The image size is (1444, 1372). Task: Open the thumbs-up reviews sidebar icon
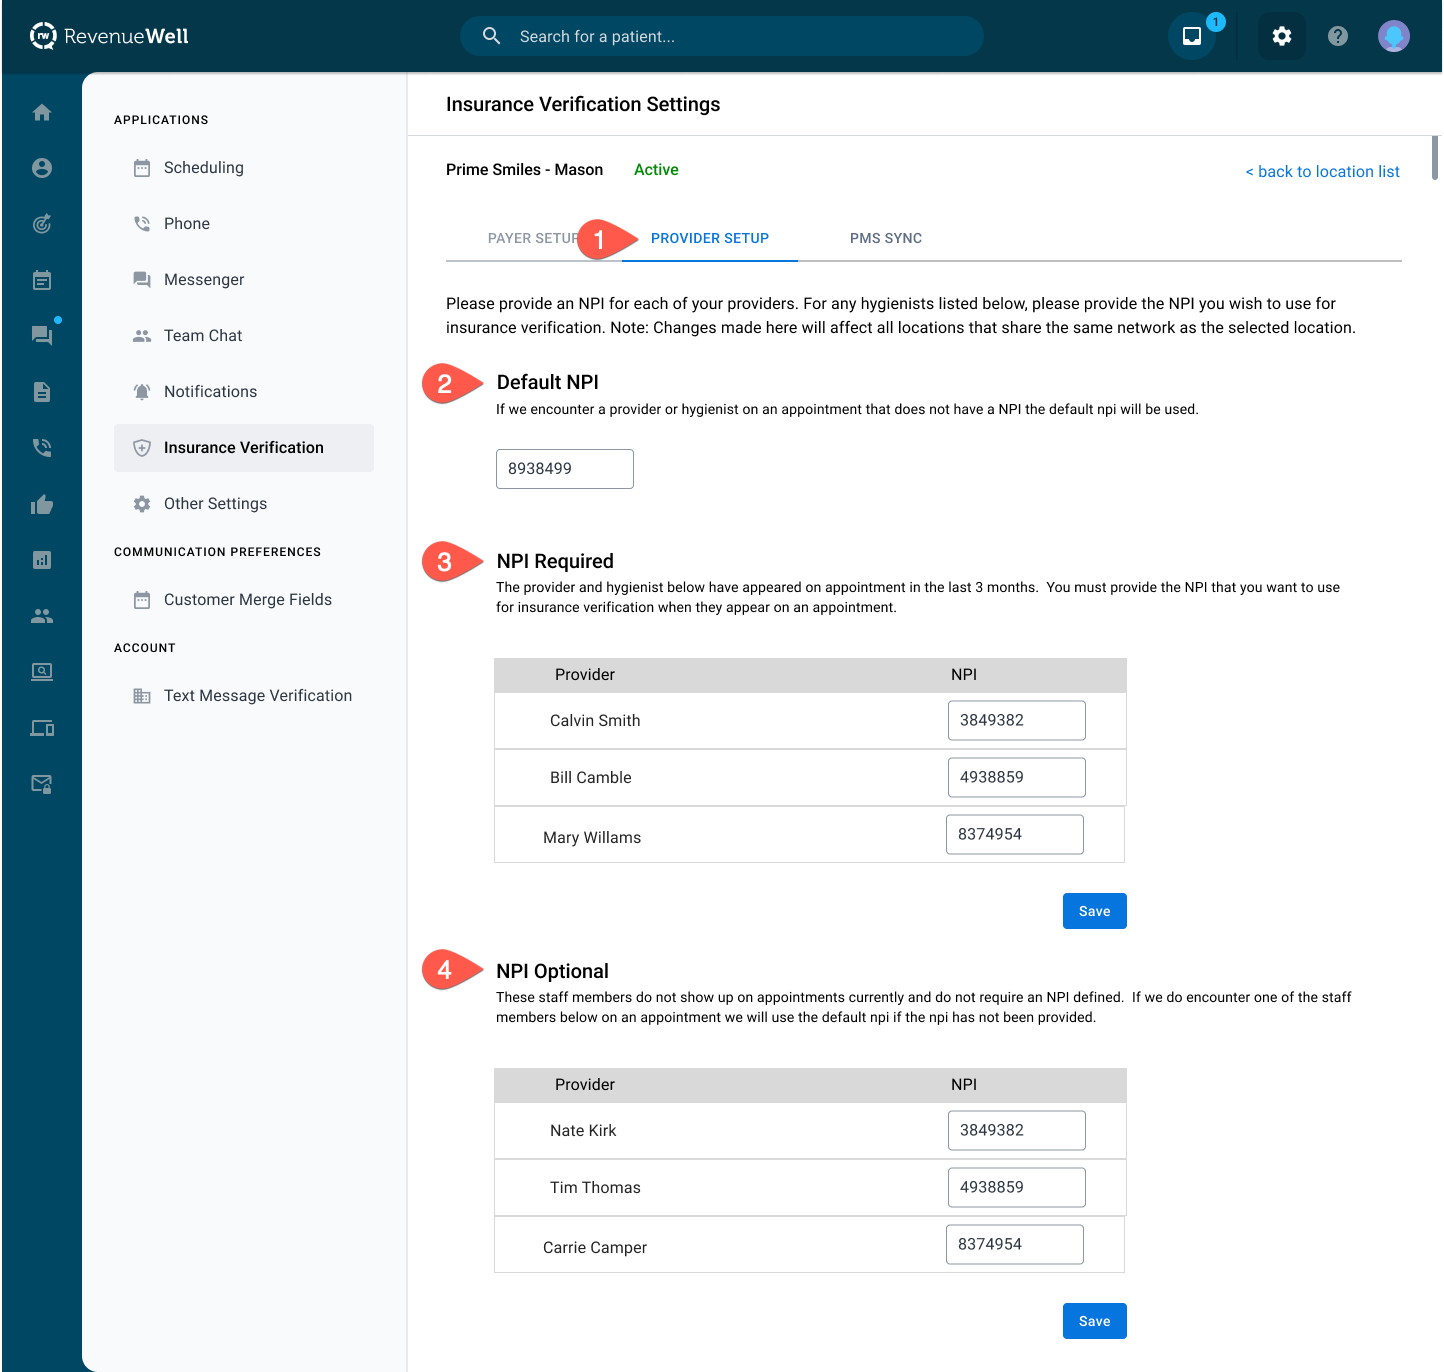[42, 504]
